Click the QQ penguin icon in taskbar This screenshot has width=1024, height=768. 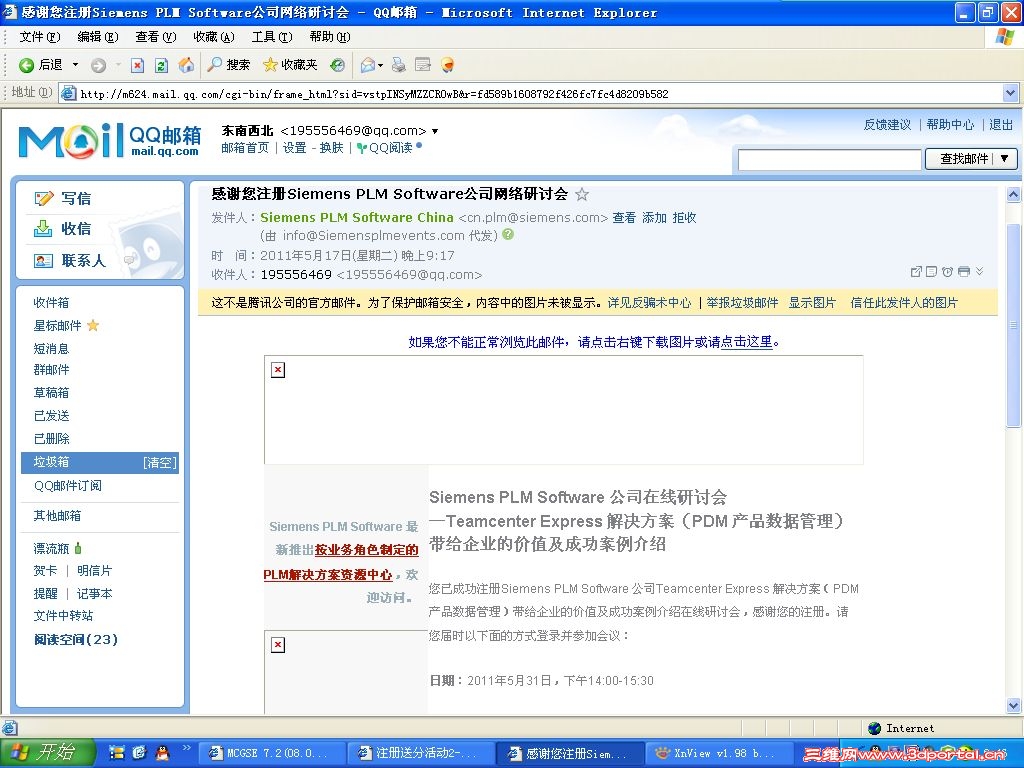(x=163, y=753)
